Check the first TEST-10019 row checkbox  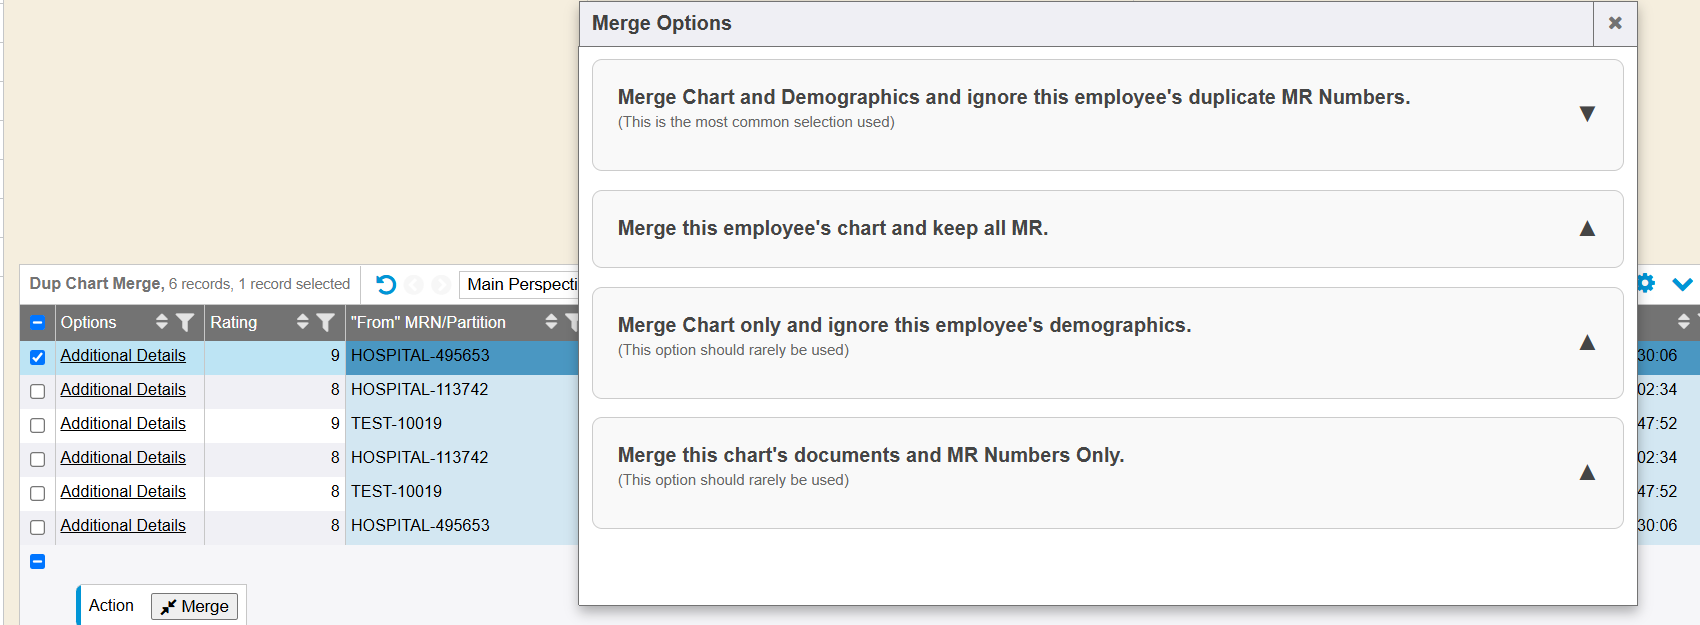click(38, 425)
